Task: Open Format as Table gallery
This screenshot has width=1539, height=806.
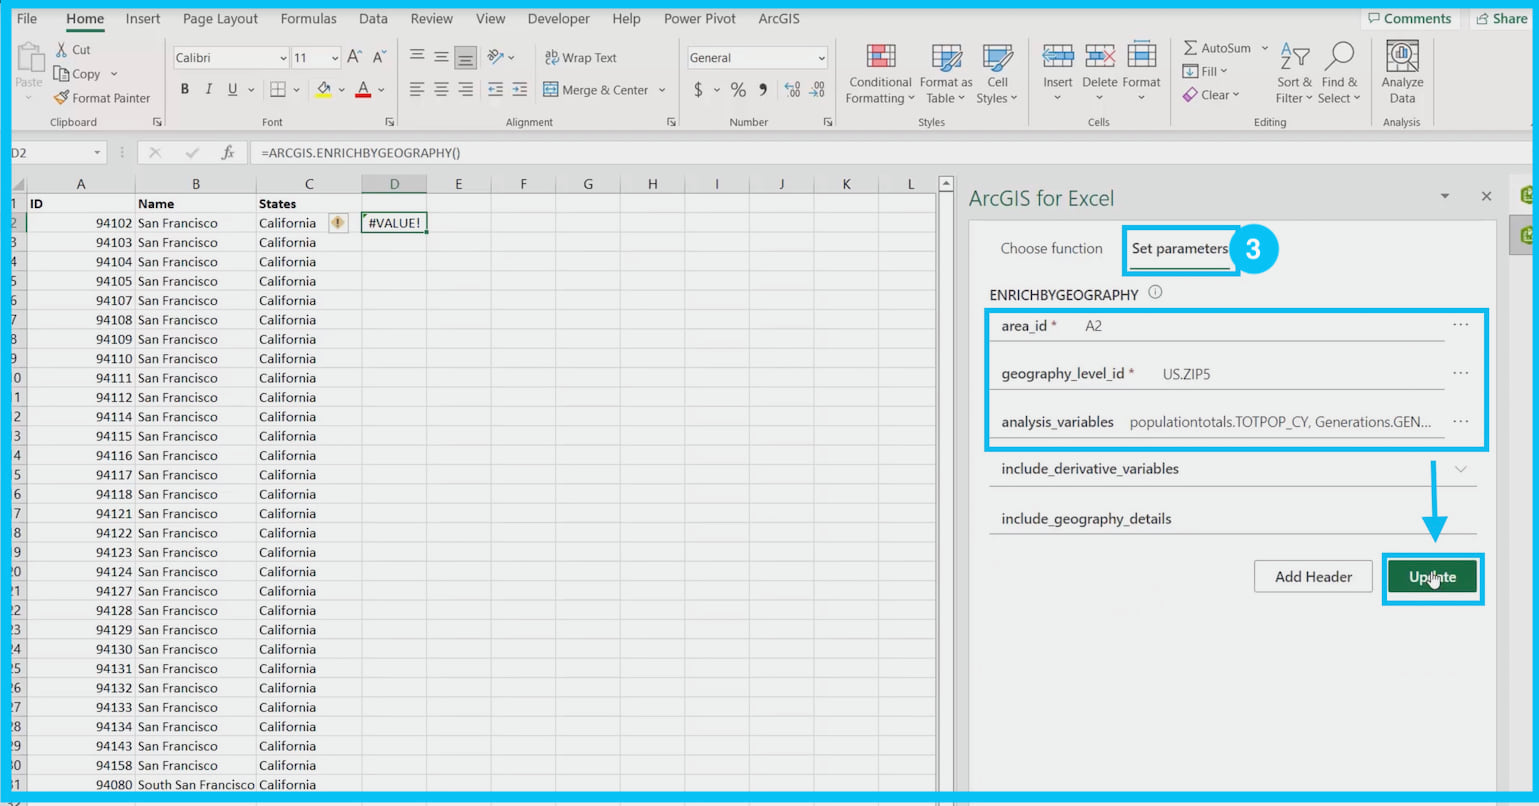Action: coord(945,73)
